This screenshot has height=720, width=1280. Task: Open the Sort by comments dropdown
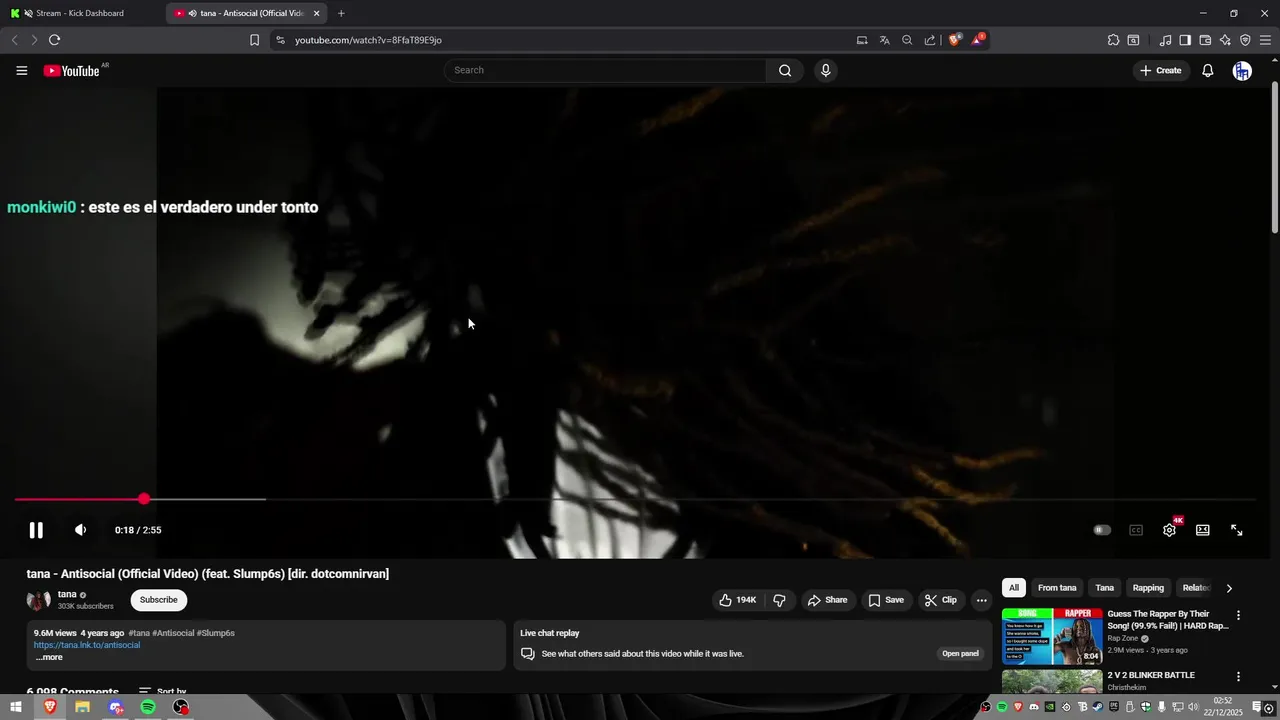point(162,691)
